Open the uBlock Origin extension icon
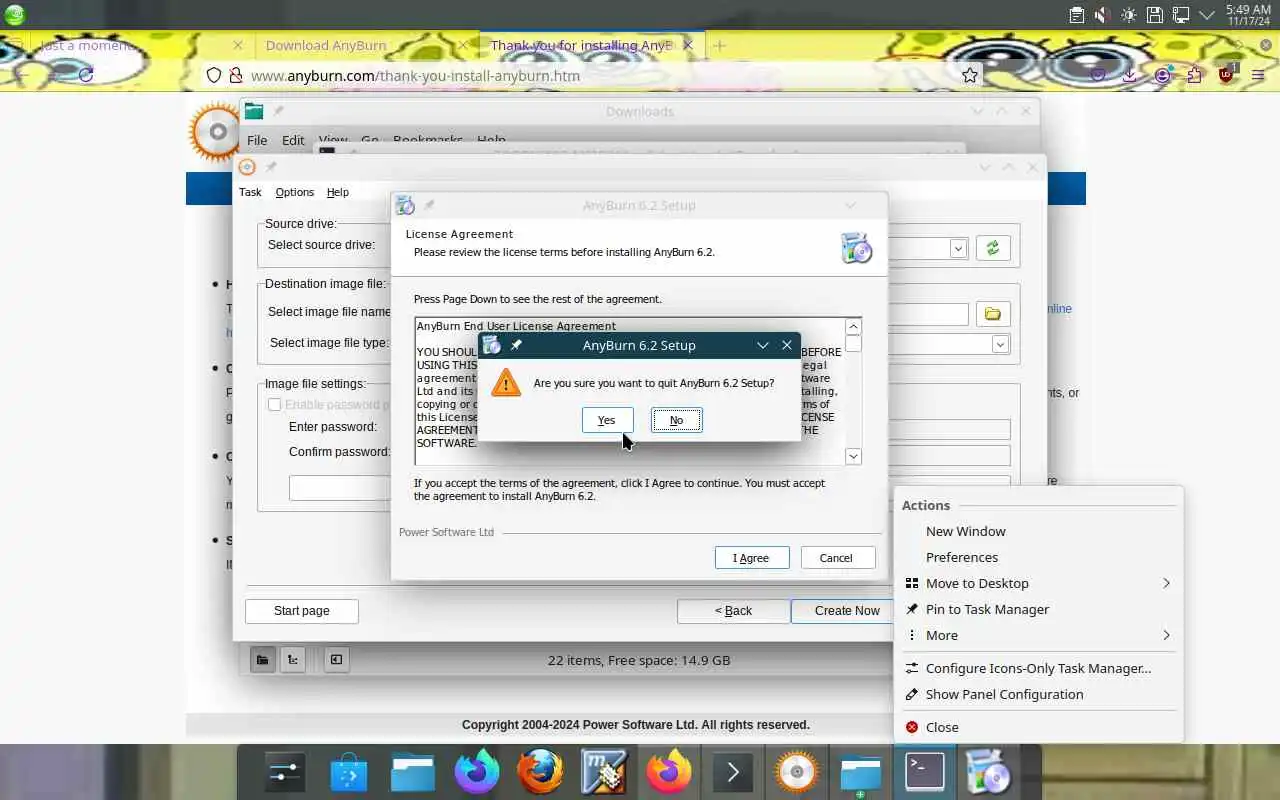Screen dimensions: 1280x800 (x=1227, y=75)
